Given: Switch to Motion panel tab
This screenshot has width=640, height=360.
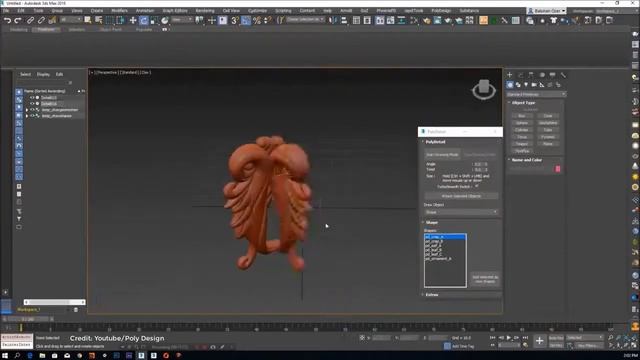Looking at the screenshot, I should point(542,75).
